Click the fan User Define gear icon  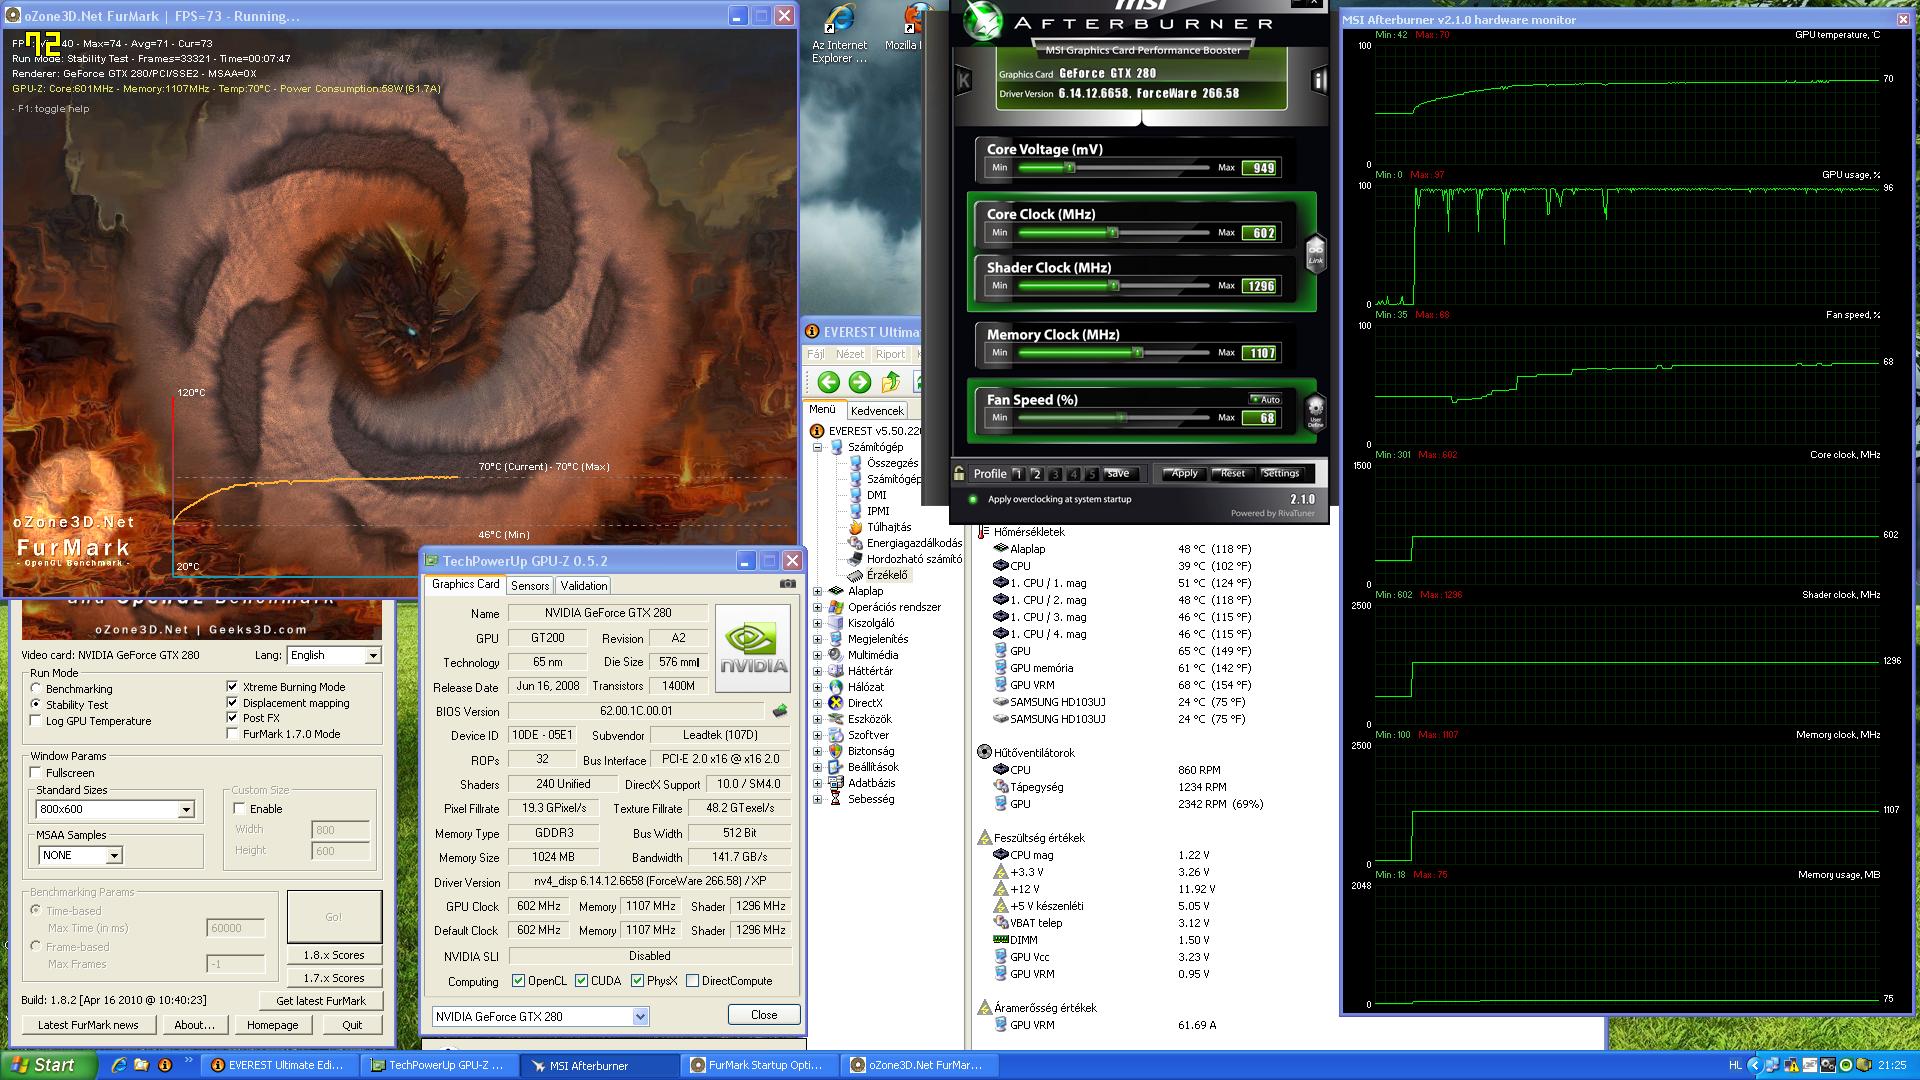tap(1316, 411)
